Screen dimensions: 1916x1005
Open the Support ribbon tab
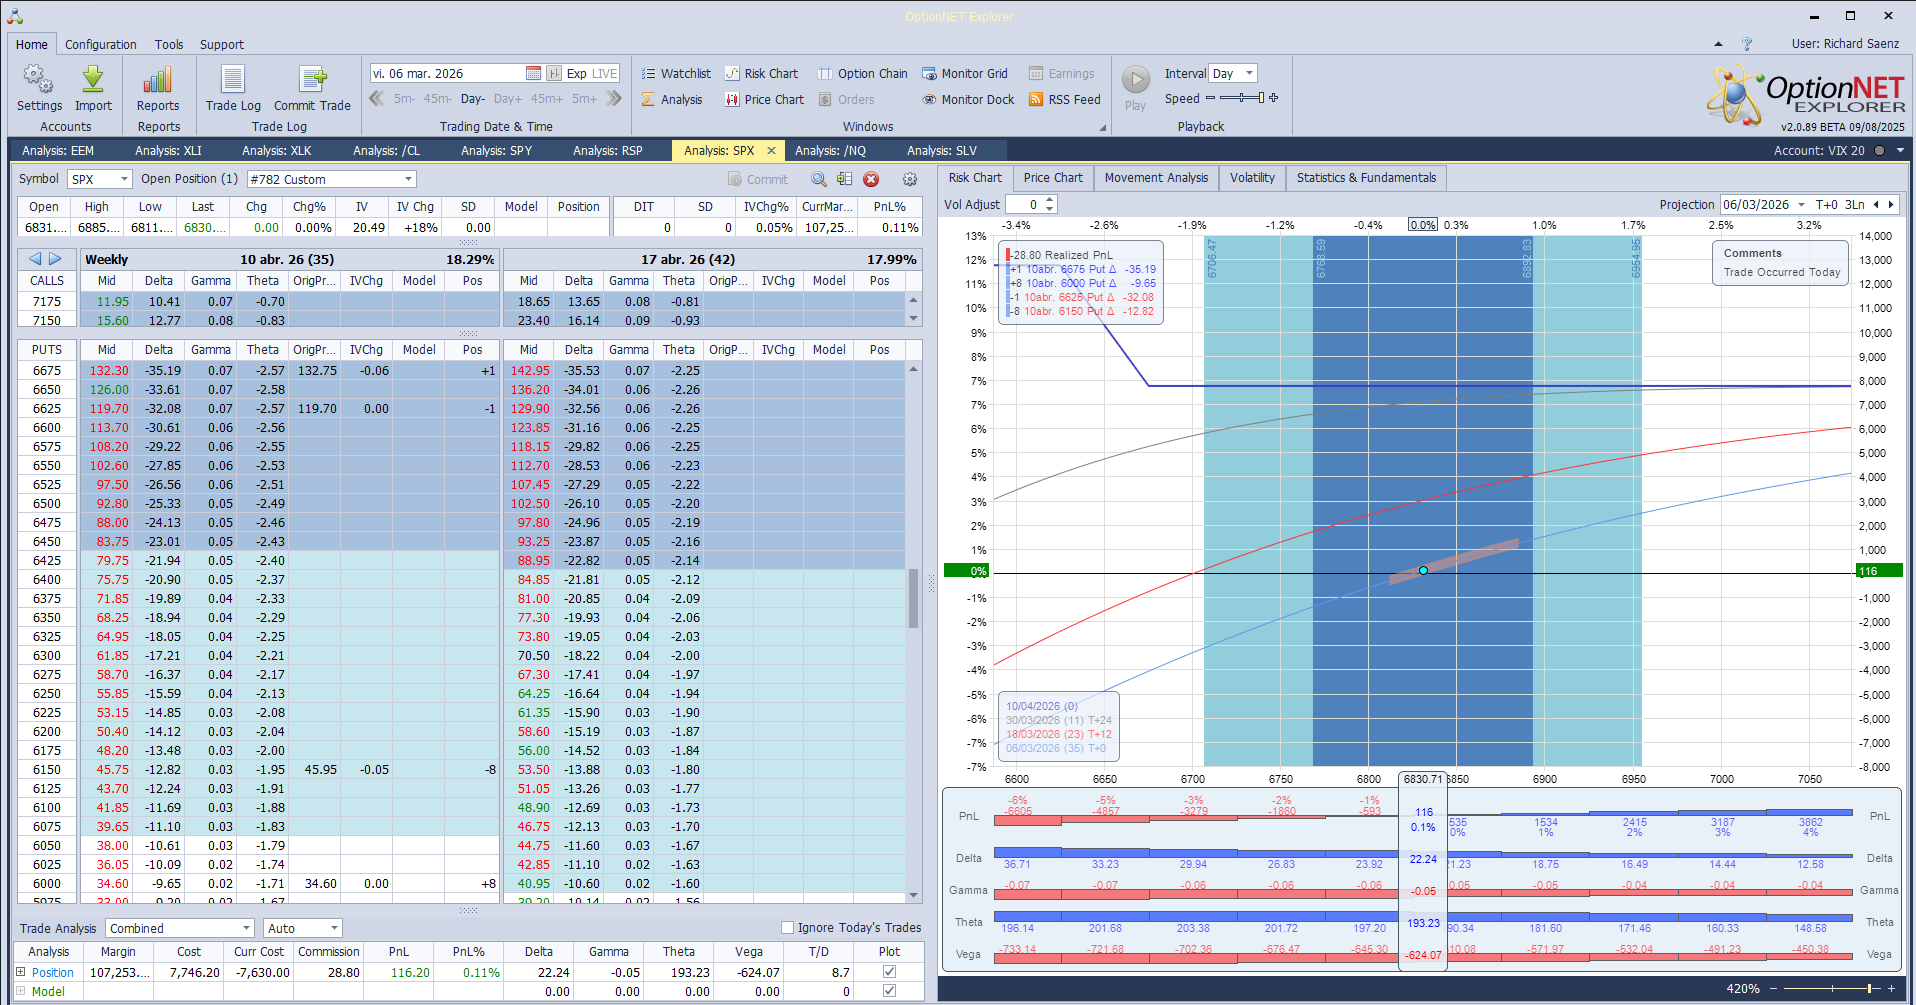(221, 44)
